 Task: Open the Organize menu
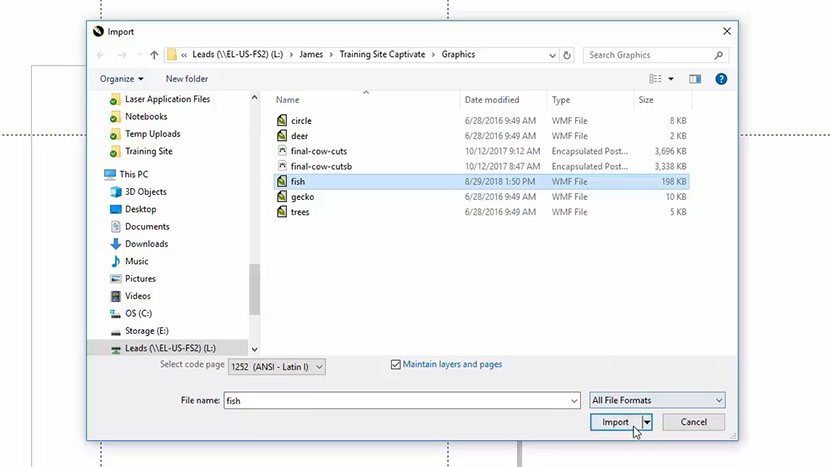click(x=121, y=79)
